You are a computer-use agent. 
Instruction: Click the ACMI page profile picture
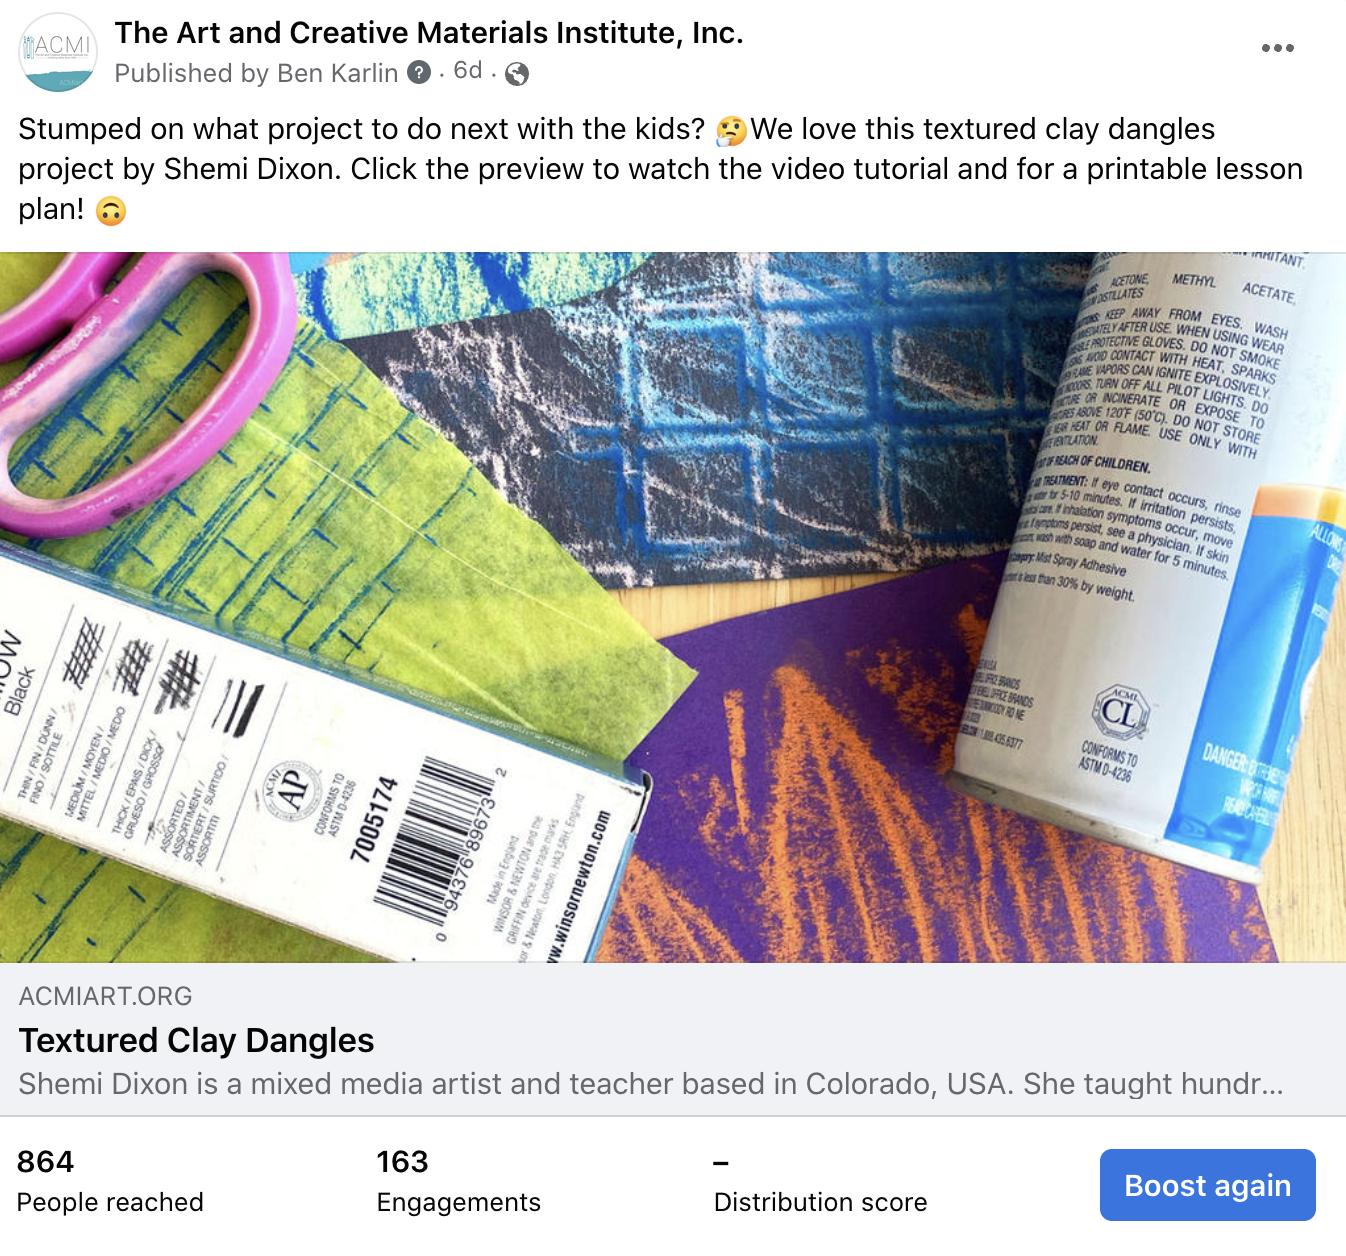(59, 52)
